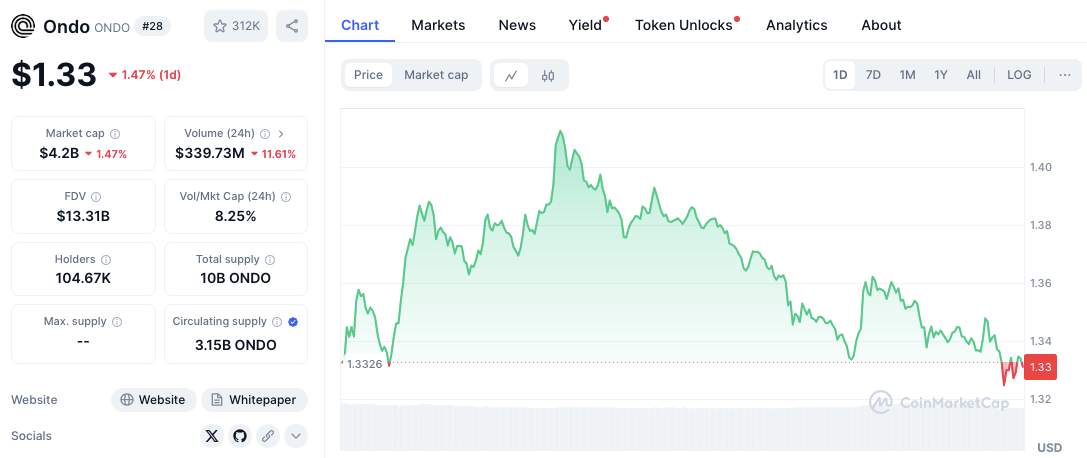This screenshot has width=1087, height=458.
Task: Open the Token Unlocks tab
Action: pyautogui.click(x=684, y=26)
